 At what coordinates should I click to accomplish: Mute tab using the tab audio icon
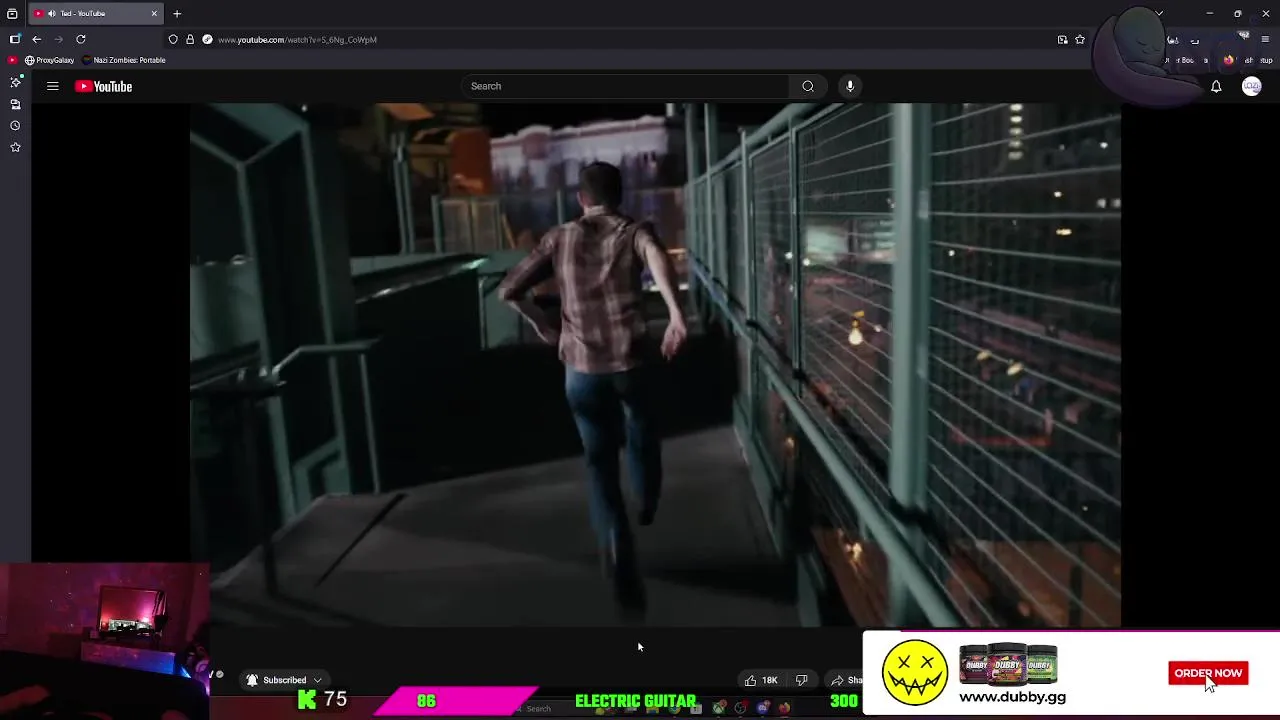(51, 13)
